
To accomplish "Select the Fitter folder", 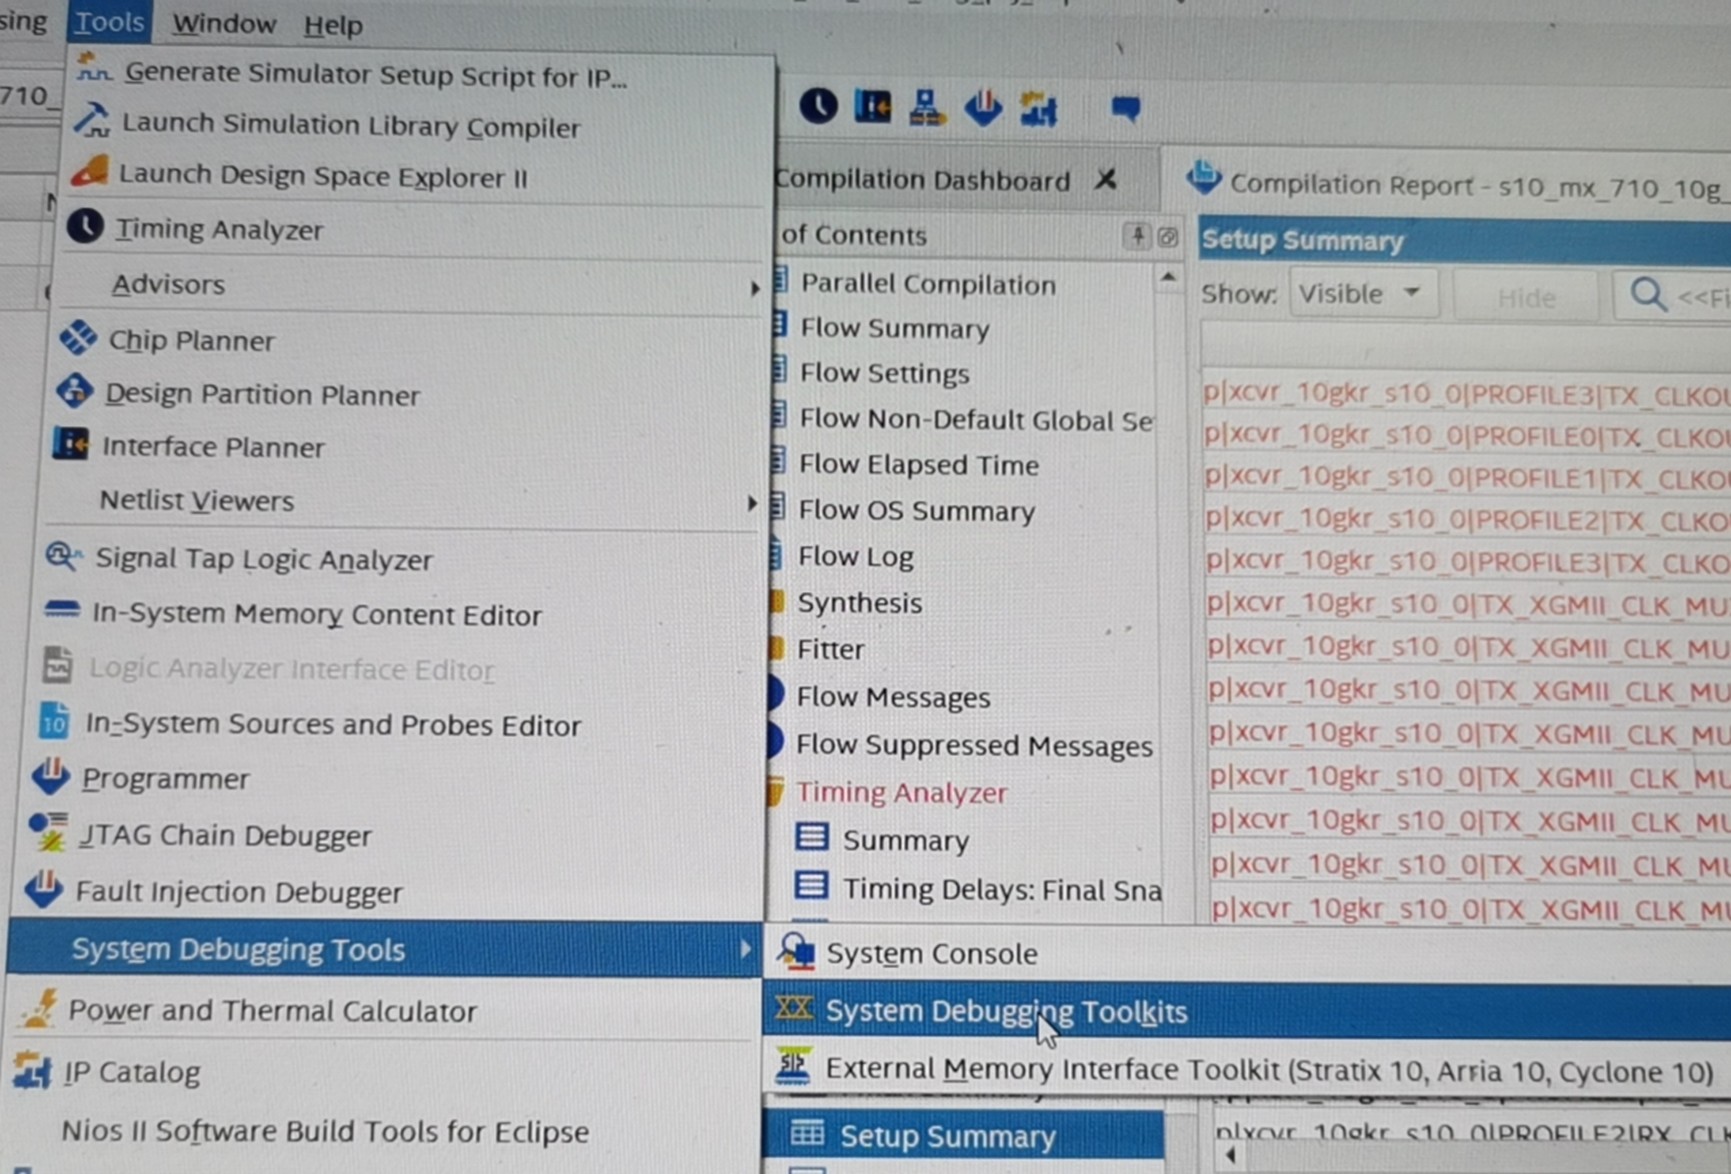I will pyautogui.click(x=830, y=650).
